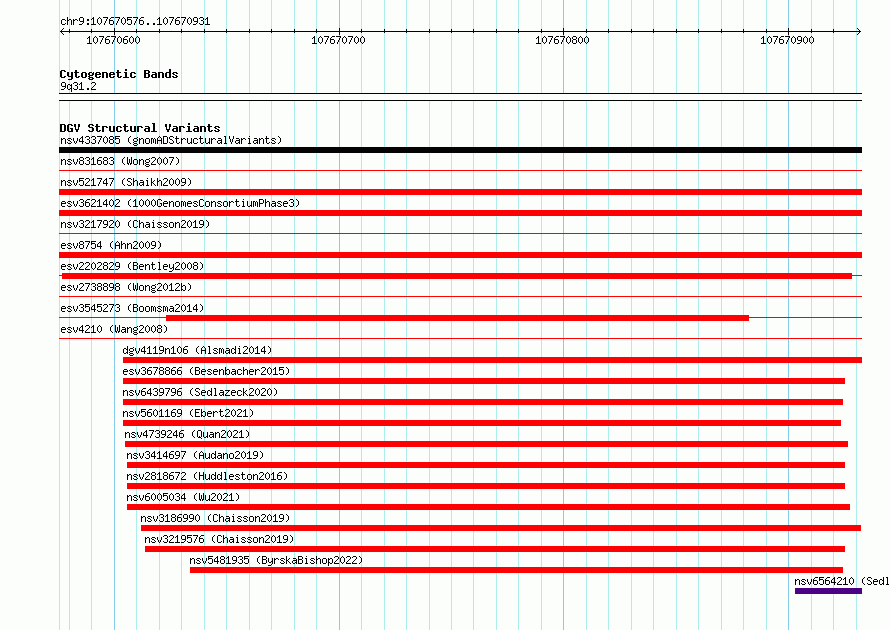Open nsv521747 (Shaikh2009) variant label
Image resolution: width=890 pixels, height=630 pixels.
point(126,182)
